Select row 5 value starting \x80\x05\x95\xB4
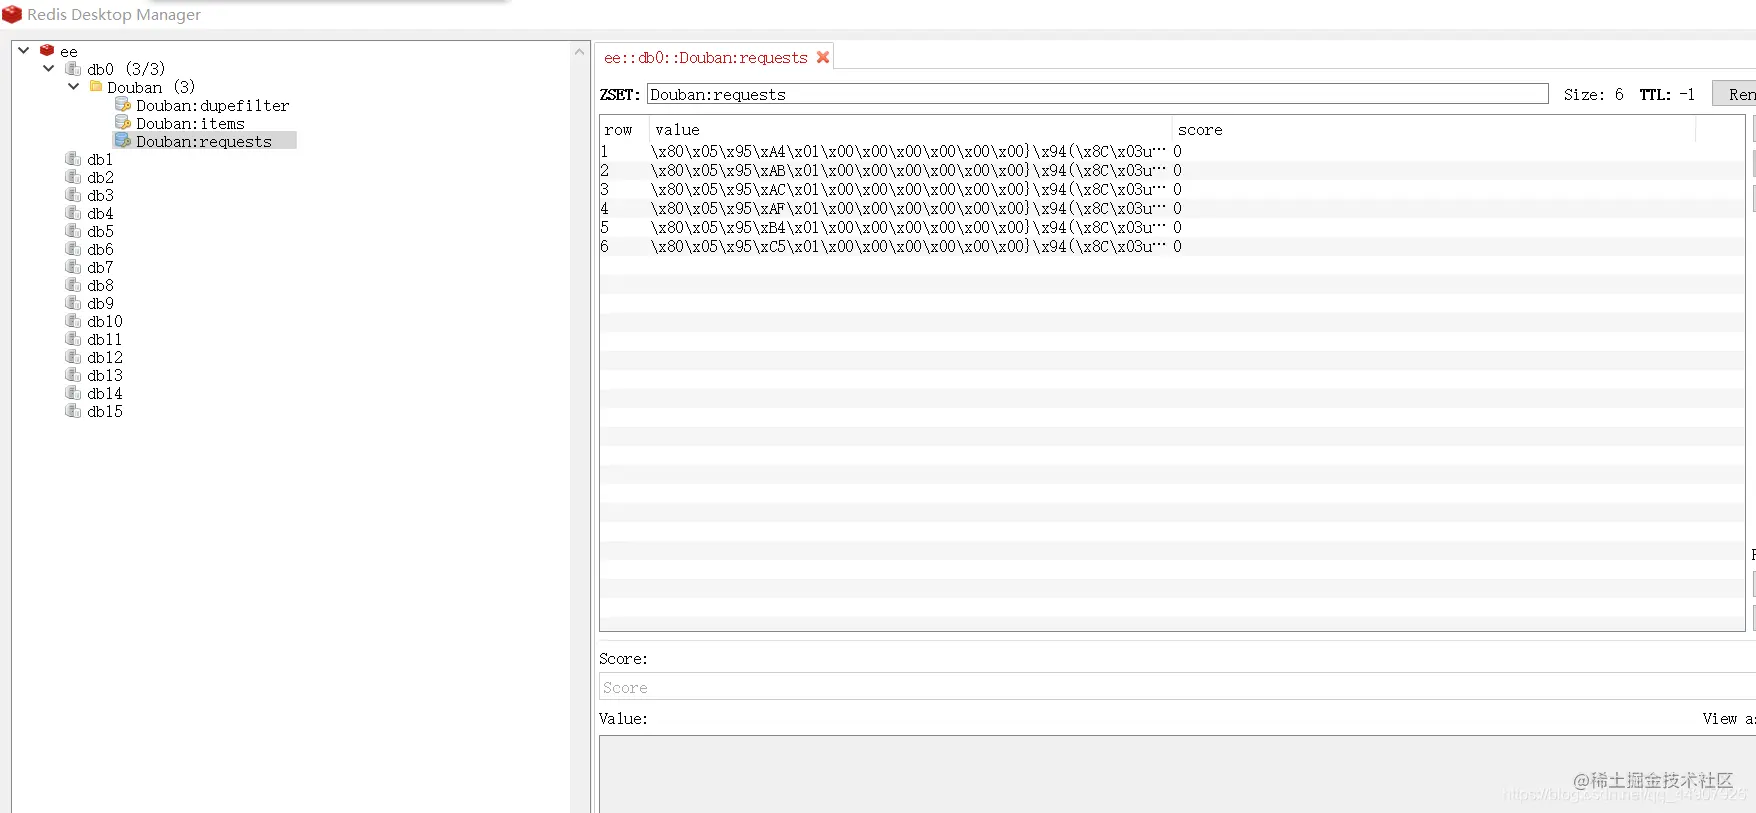This screenshot has height=813, width=1756. pyautogui.click(x=908, y=227)
